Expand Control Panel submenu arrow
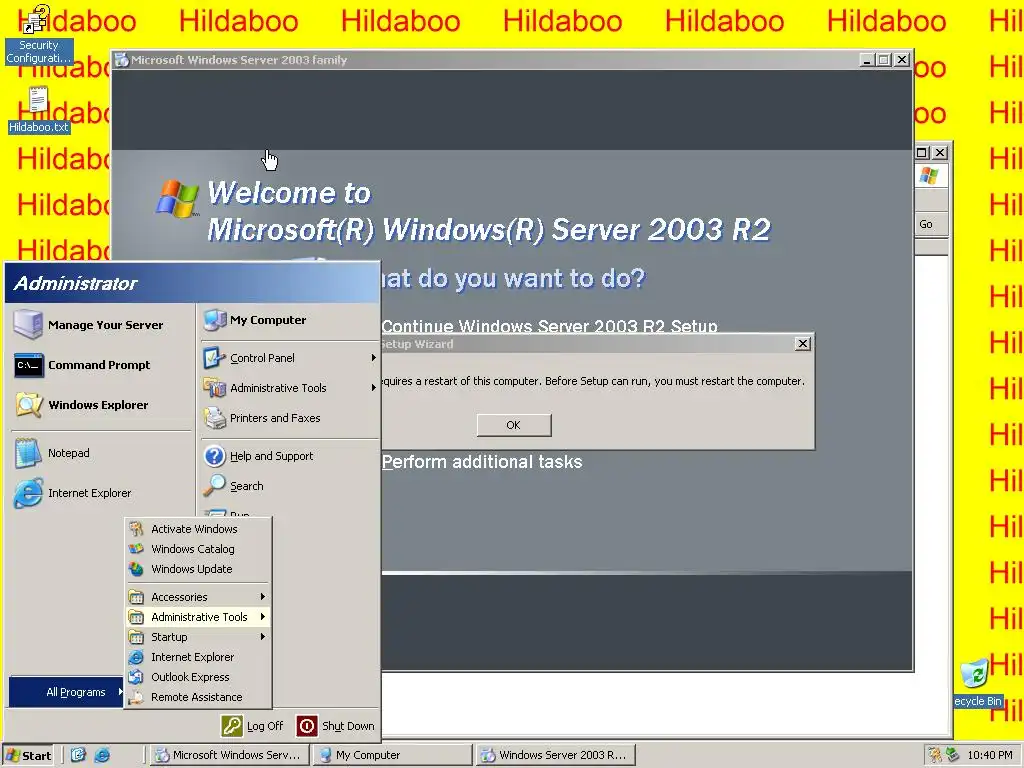1024x768 pixels. (374, 358)
